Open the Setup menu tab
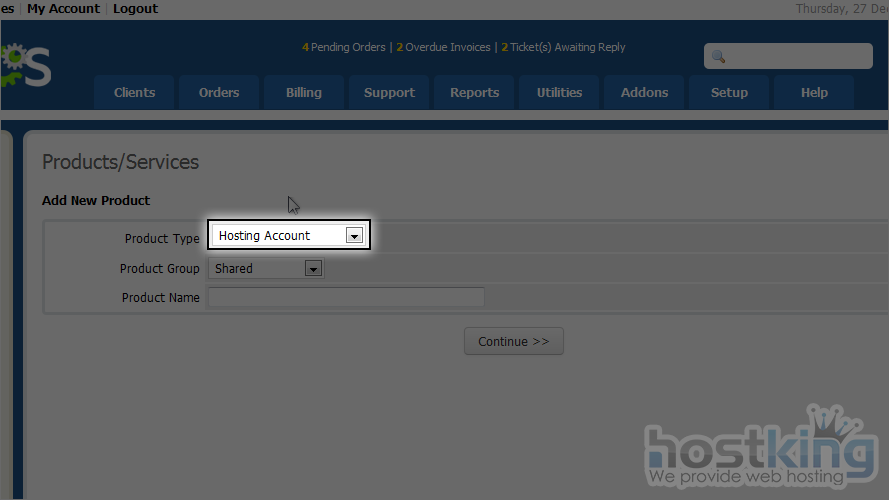This screenshot has height=500, width=889. [729, 92]
